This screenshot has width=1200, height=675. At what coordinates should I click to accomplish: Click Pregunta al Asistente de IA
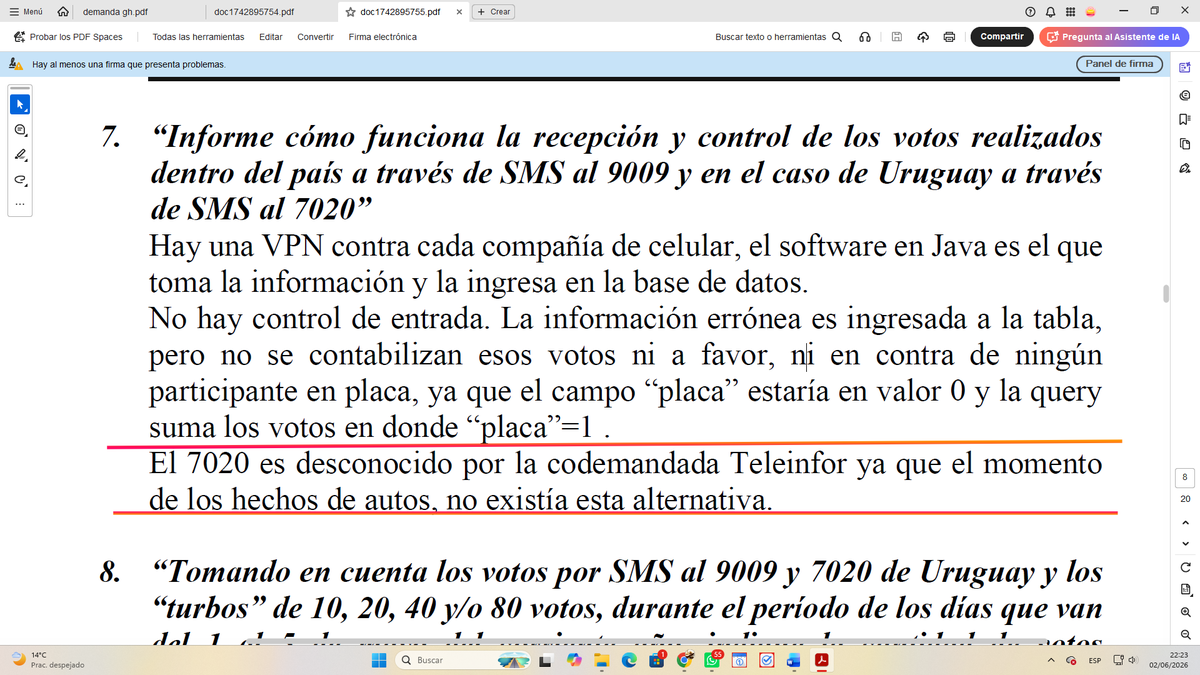coord(1113,37)
